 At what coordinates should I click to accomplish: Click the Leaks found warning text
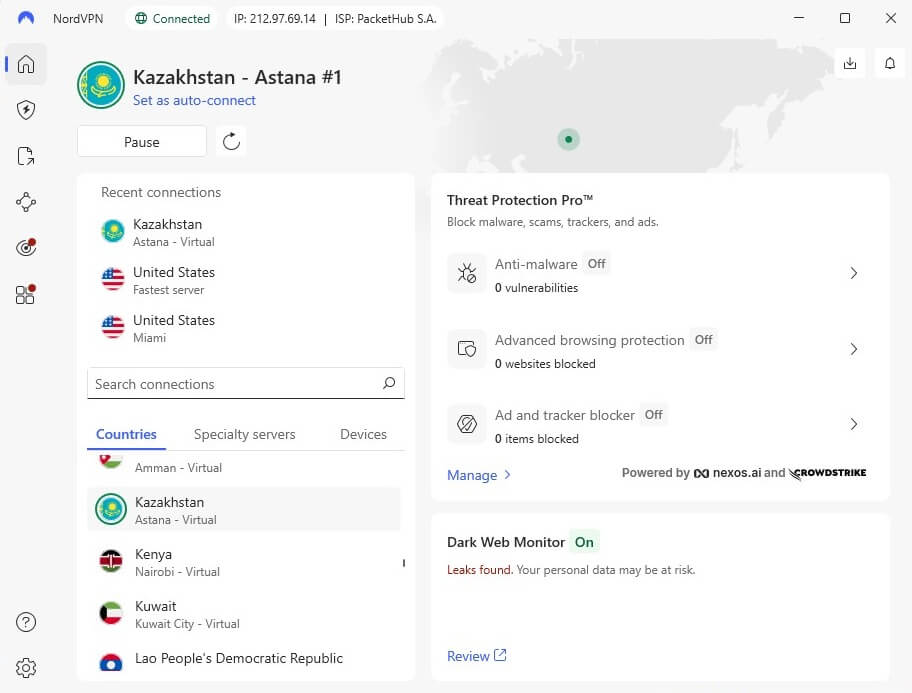click(480, 570)
